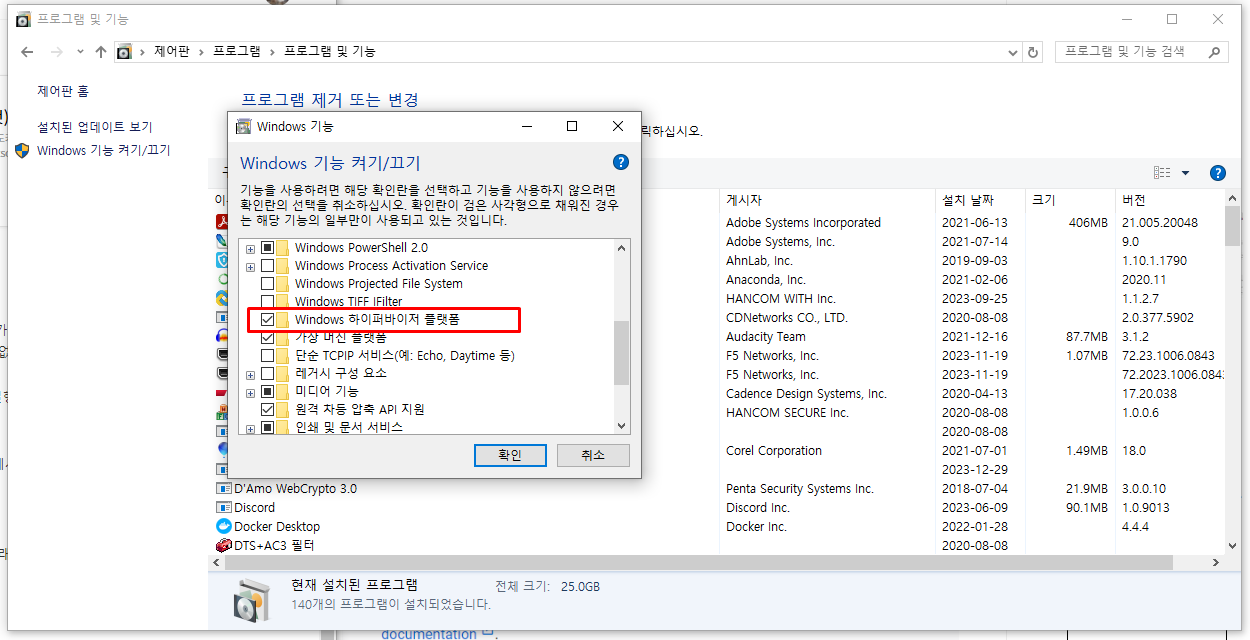
Task: Click the help icon beside the view options
Action: pyautogui.click(x=1217, y=173)
